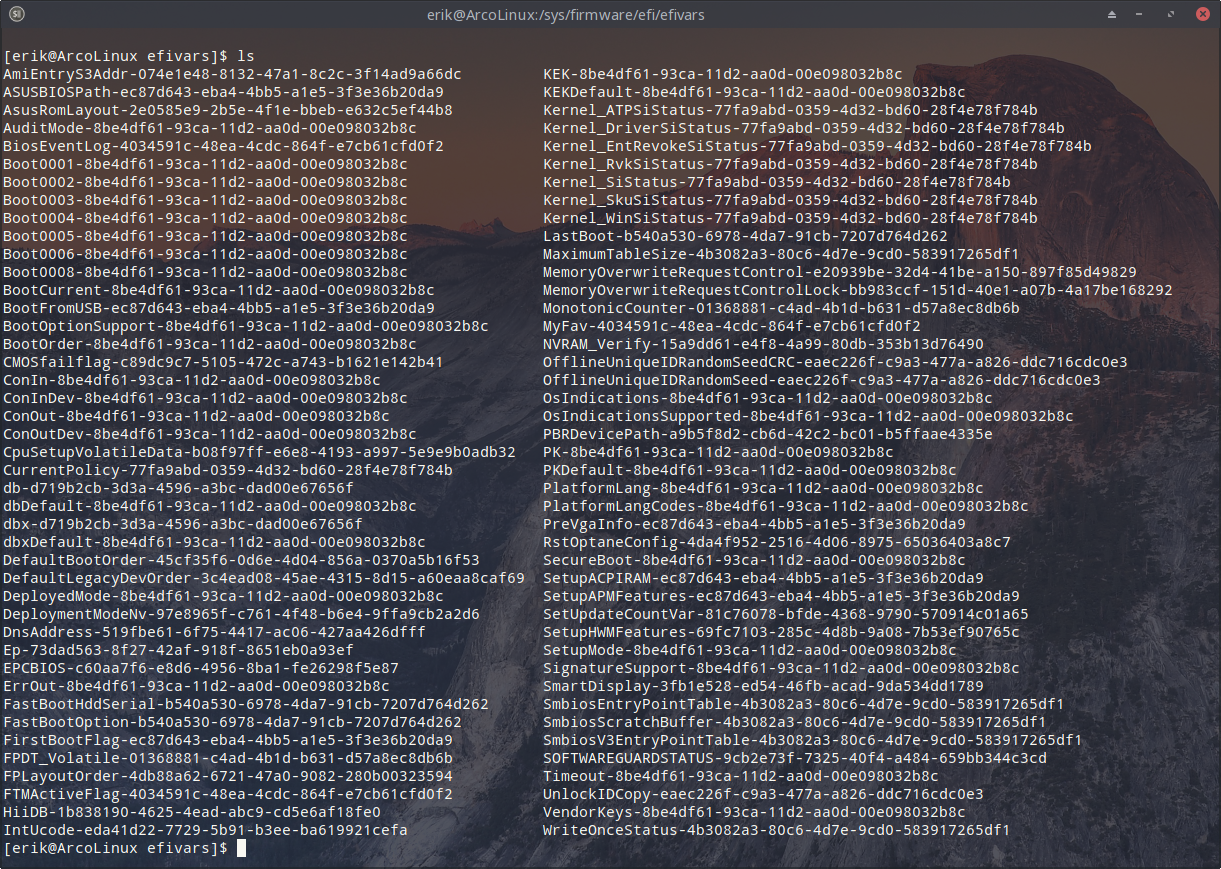Select the CMOSfailflag entry
Viewport: 1221px width, 869px height.
223,362
